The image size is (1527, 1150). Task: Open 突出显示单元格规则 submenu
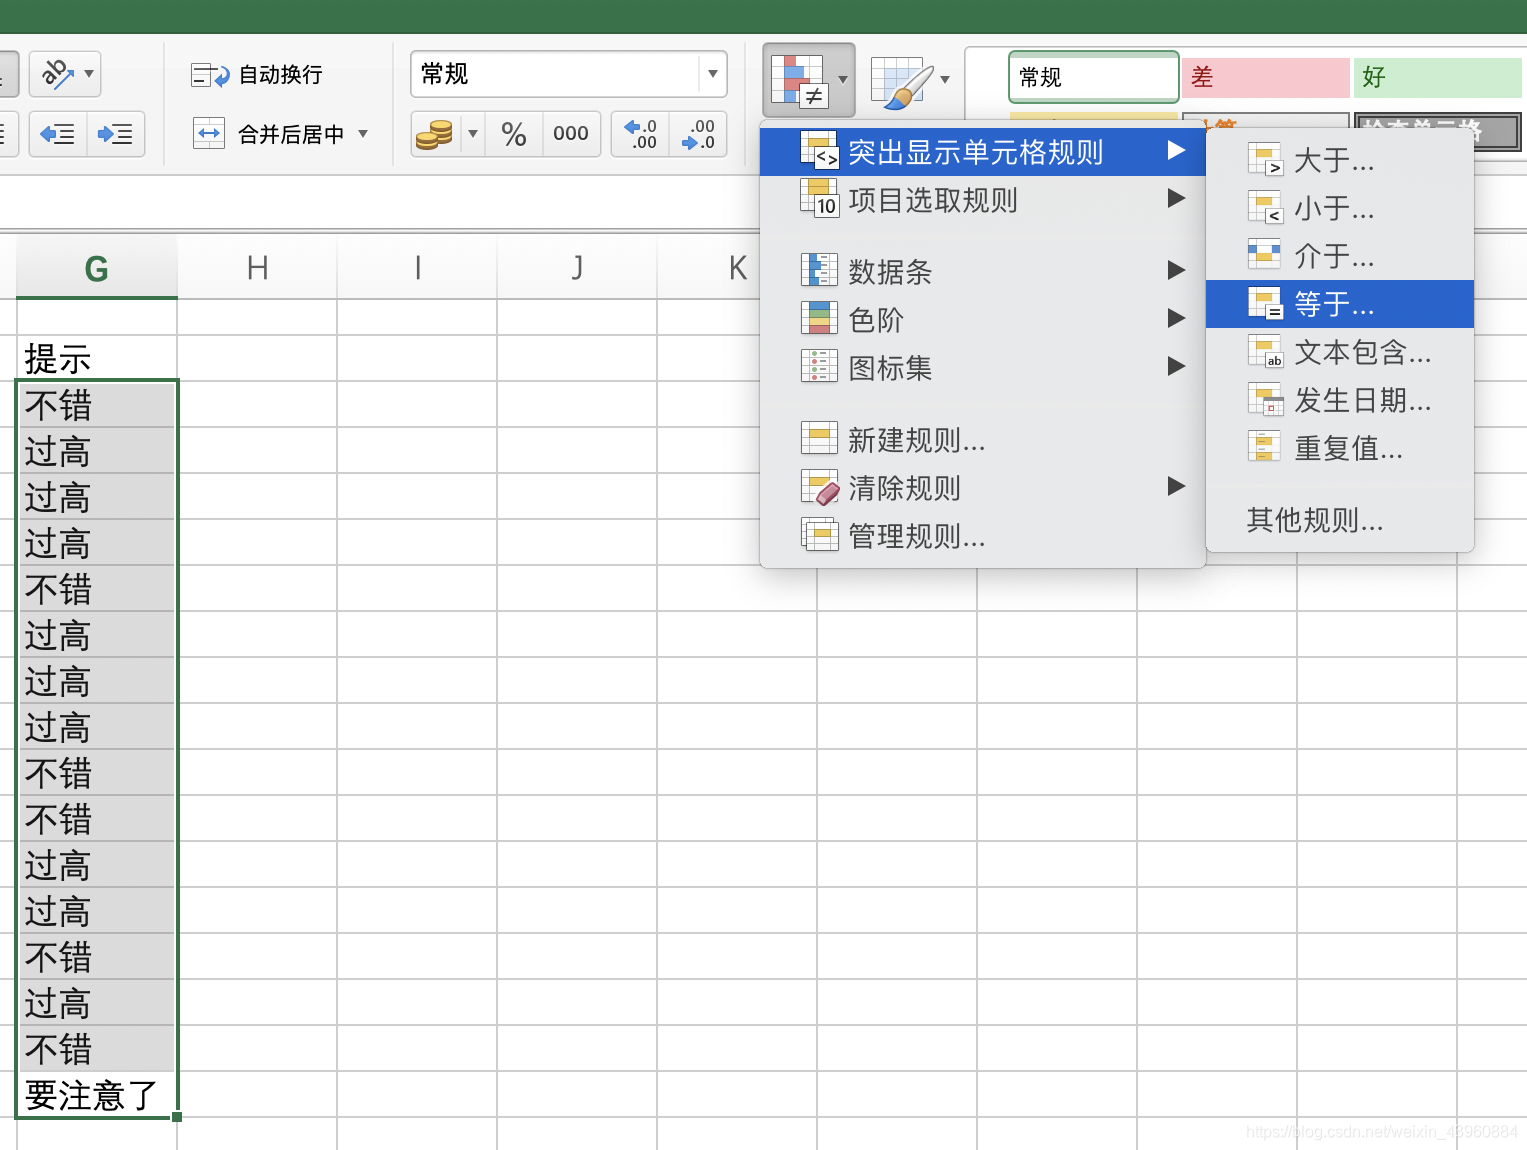[982, 152]
